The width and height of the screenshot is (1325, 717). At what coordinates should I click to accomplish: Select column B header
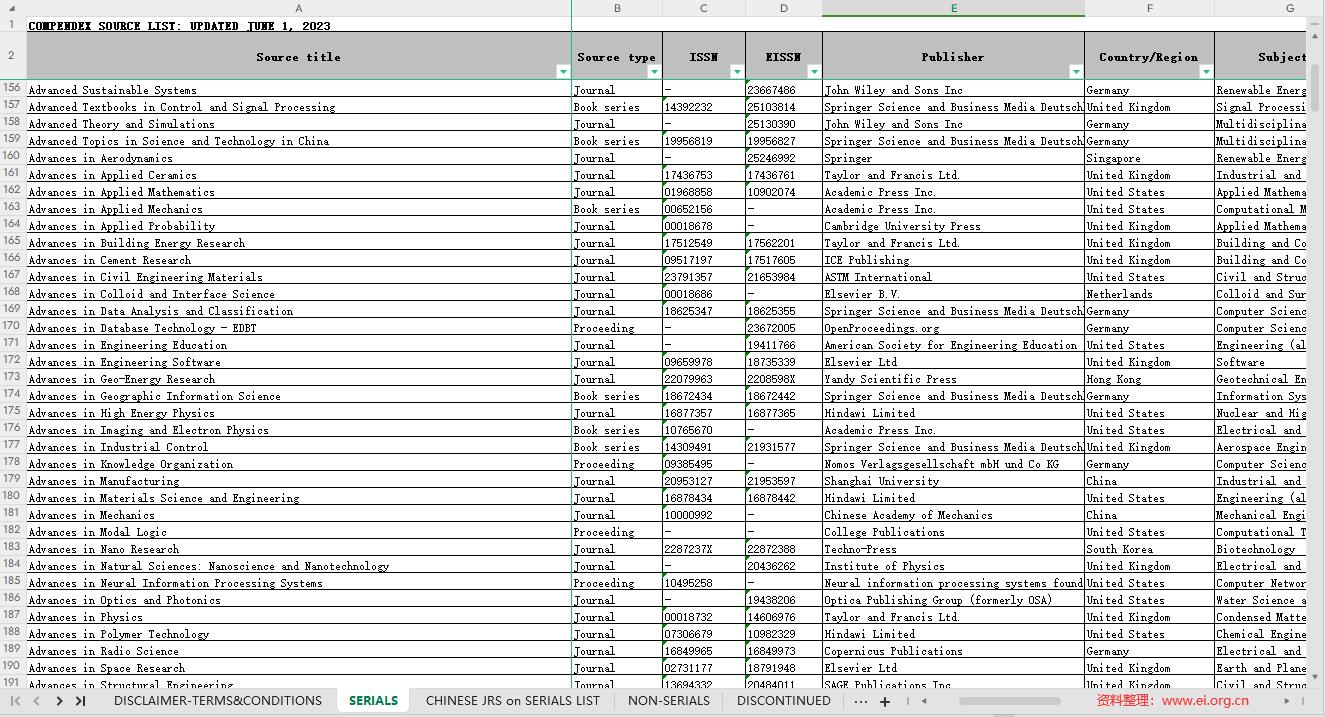(617, 8)
